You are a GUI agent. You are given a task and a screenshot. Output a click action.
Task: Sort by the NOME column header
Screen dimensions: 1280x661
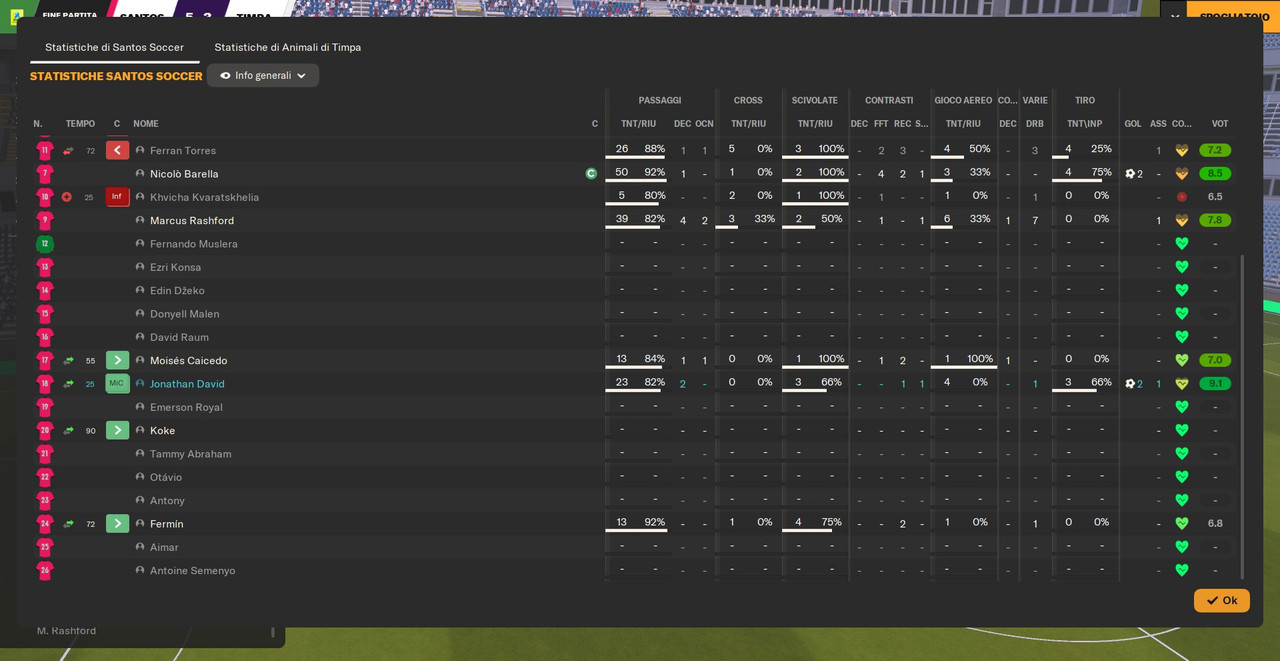(146, 124)
